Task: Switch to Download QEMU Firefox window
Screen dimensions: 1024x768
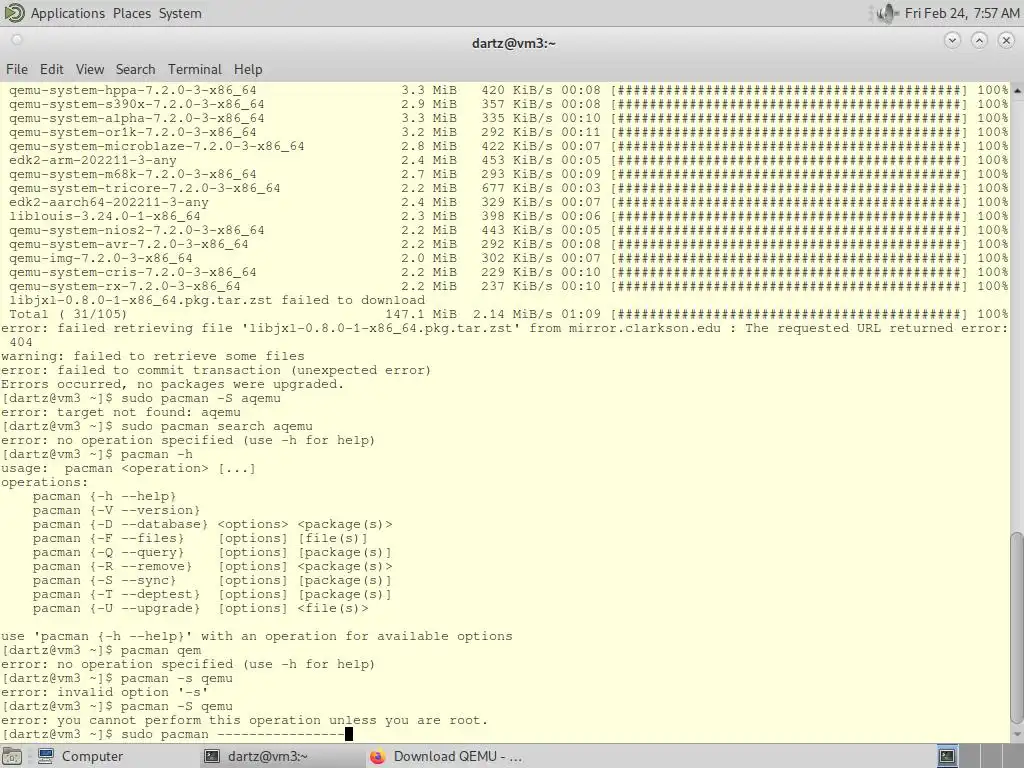Action: point(447,756)
